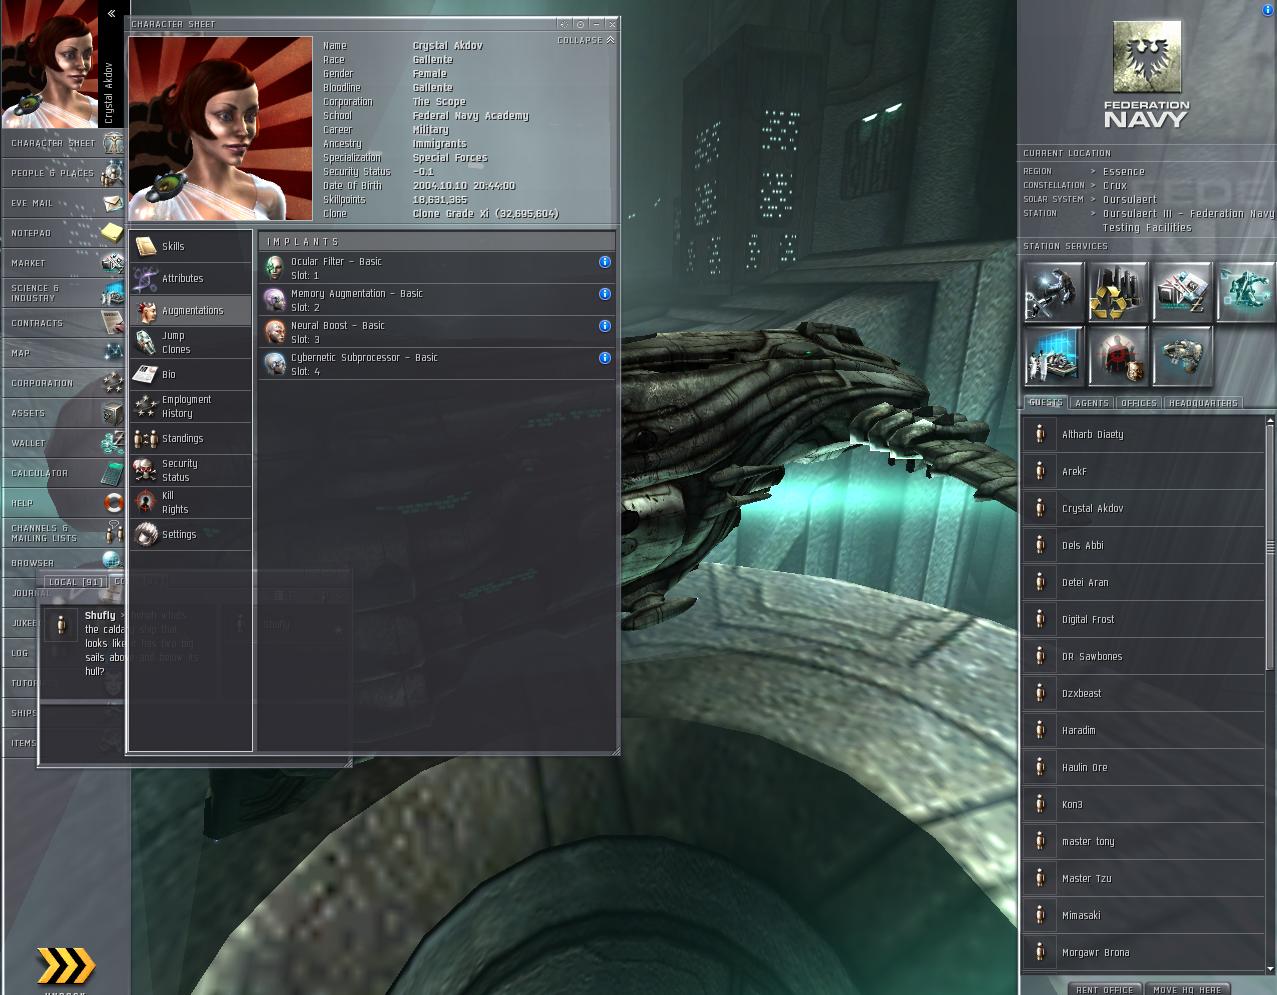
Task: Switch to the Offices tab
Action: click(1138, 402)
